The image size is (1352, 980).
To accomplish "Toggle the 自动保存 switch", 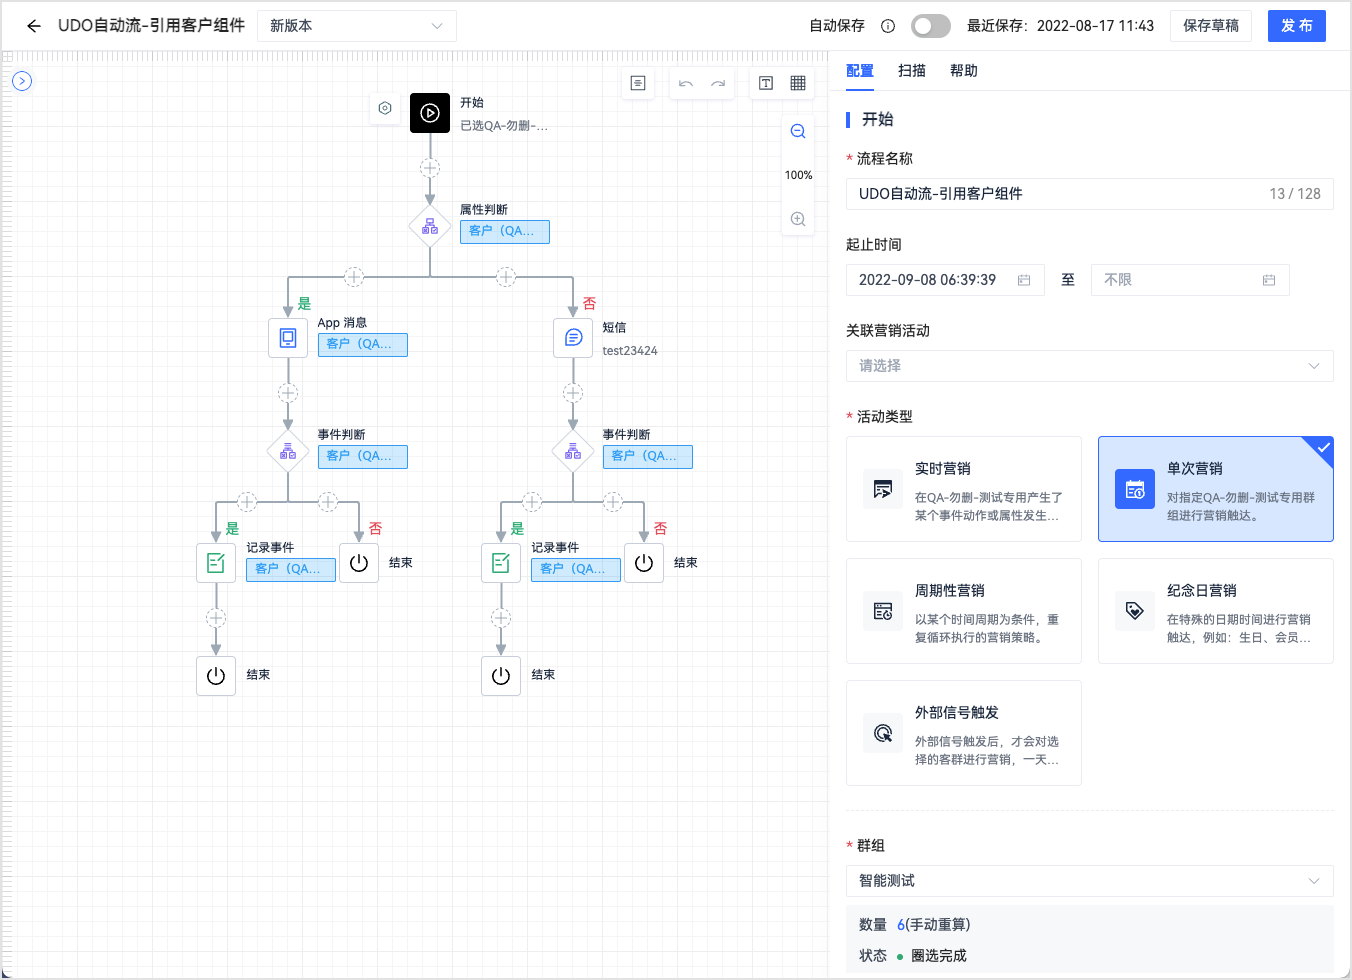I will pyautogui.click(x=931, y=26).
